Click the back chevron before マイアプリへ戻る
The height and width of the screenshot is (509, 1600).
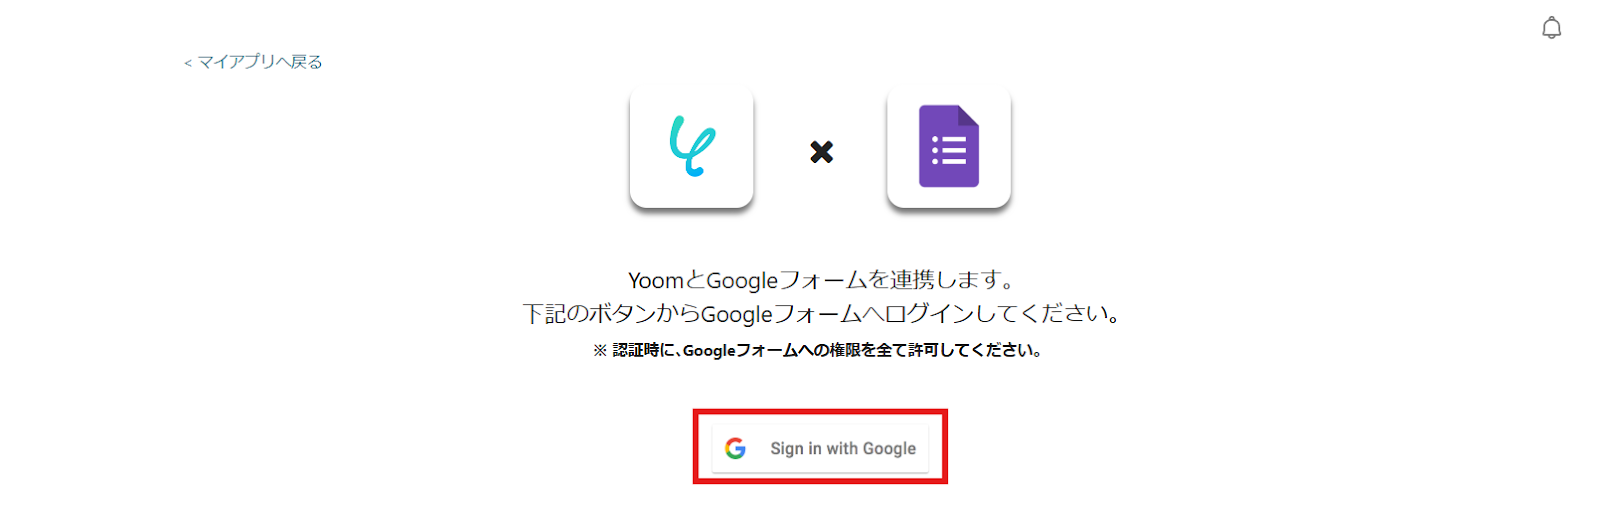click(x=187, y=63)
